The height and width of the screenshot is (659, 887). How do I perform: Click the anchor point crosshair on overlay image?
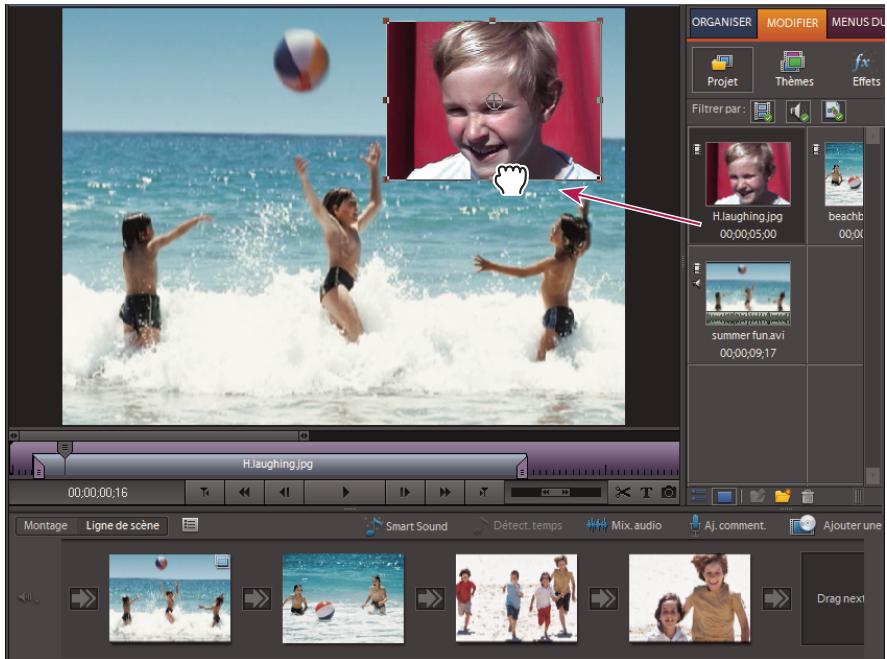coord(494,101)
